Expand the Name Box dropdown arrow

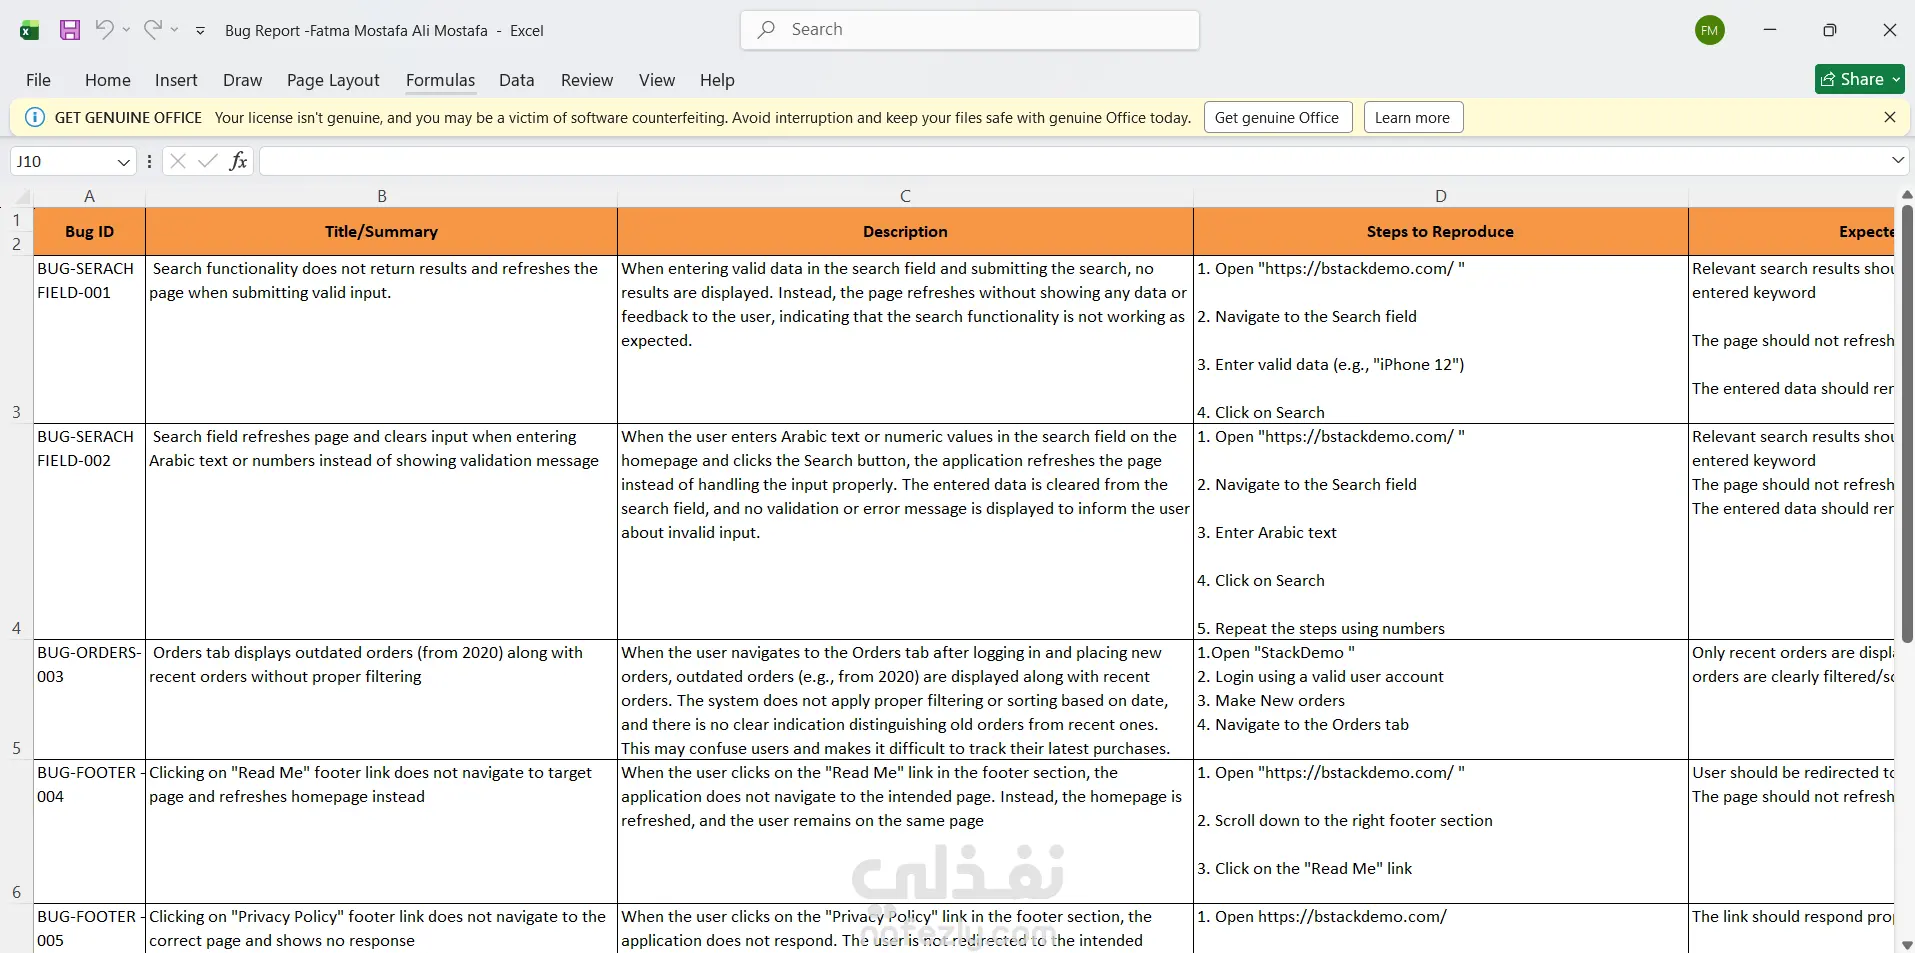[123, 161]
